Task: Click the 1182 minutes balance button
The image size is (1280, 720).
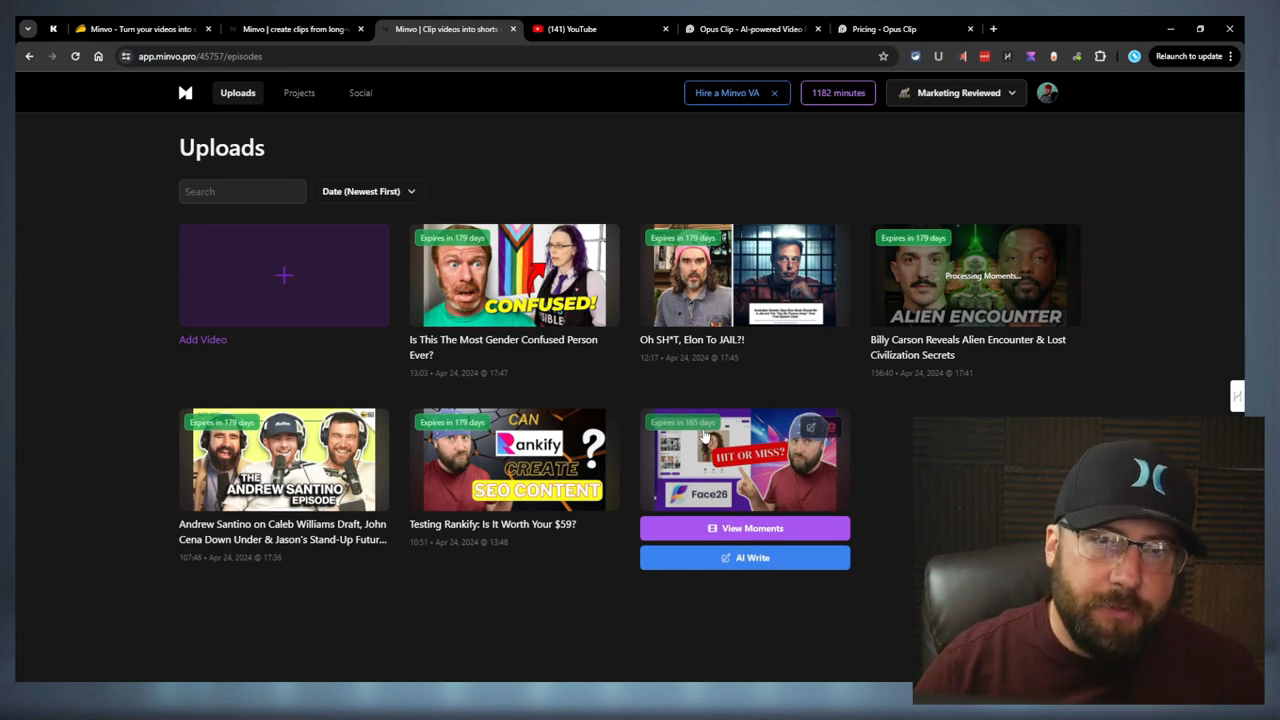Action: (x=838, y=93)
